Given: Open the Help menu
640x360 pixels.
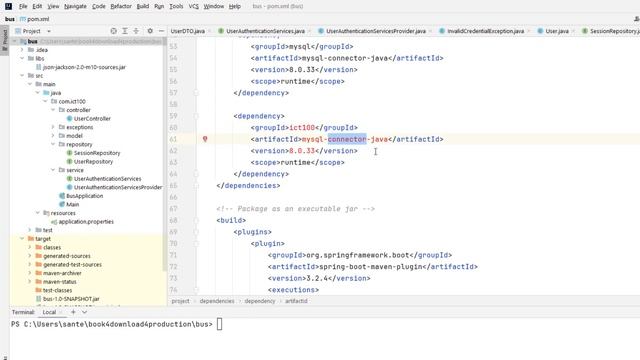Looking at the screenshot, I should [235, 6].
